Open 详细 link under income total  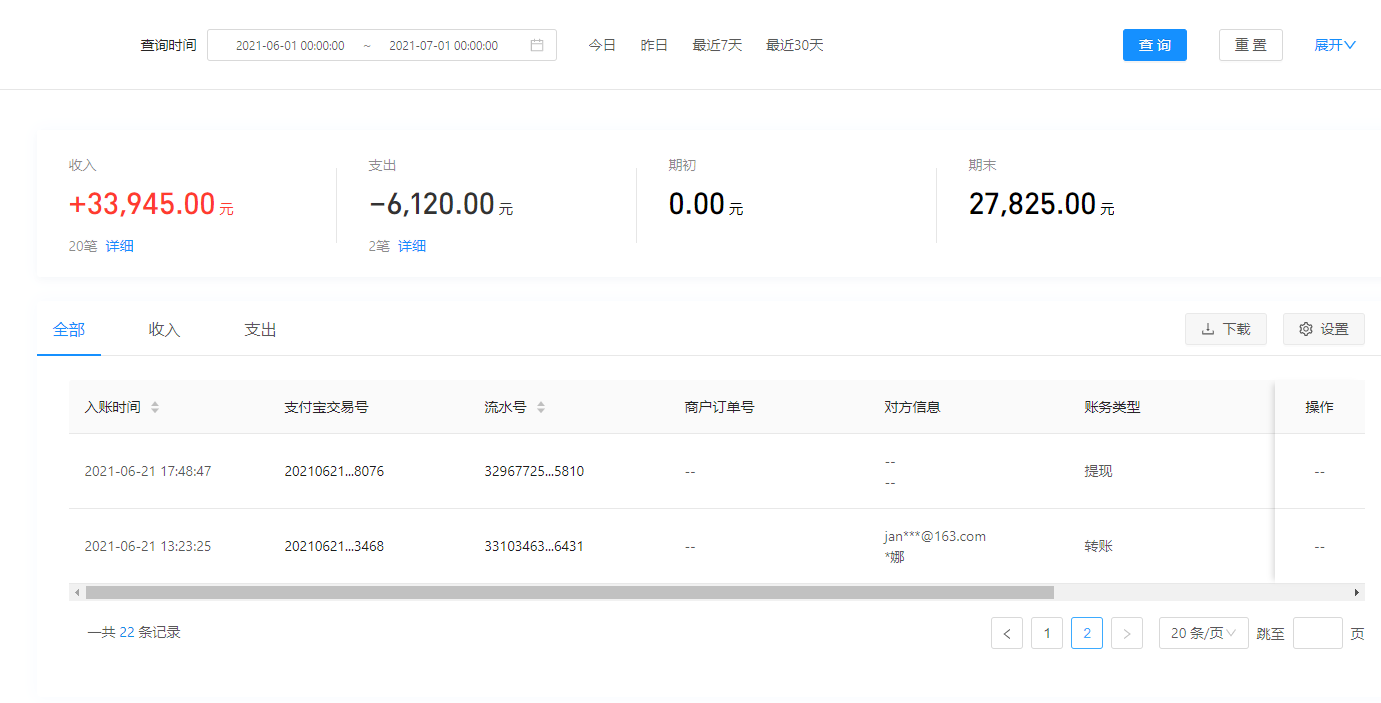pos(120,246)
